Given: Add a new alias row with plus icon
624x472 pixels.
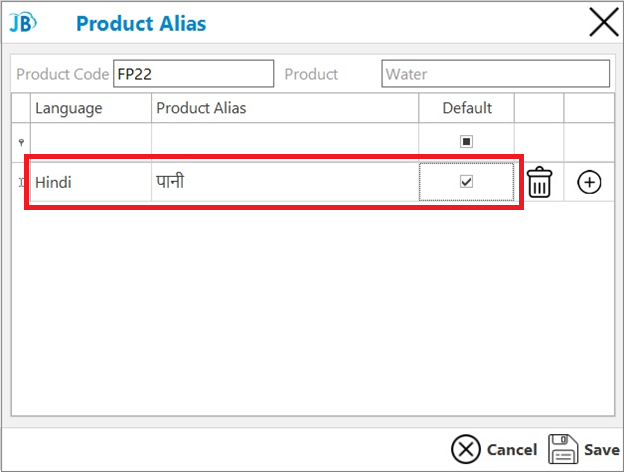Looking at the screenshot, I should click(589, 182).
